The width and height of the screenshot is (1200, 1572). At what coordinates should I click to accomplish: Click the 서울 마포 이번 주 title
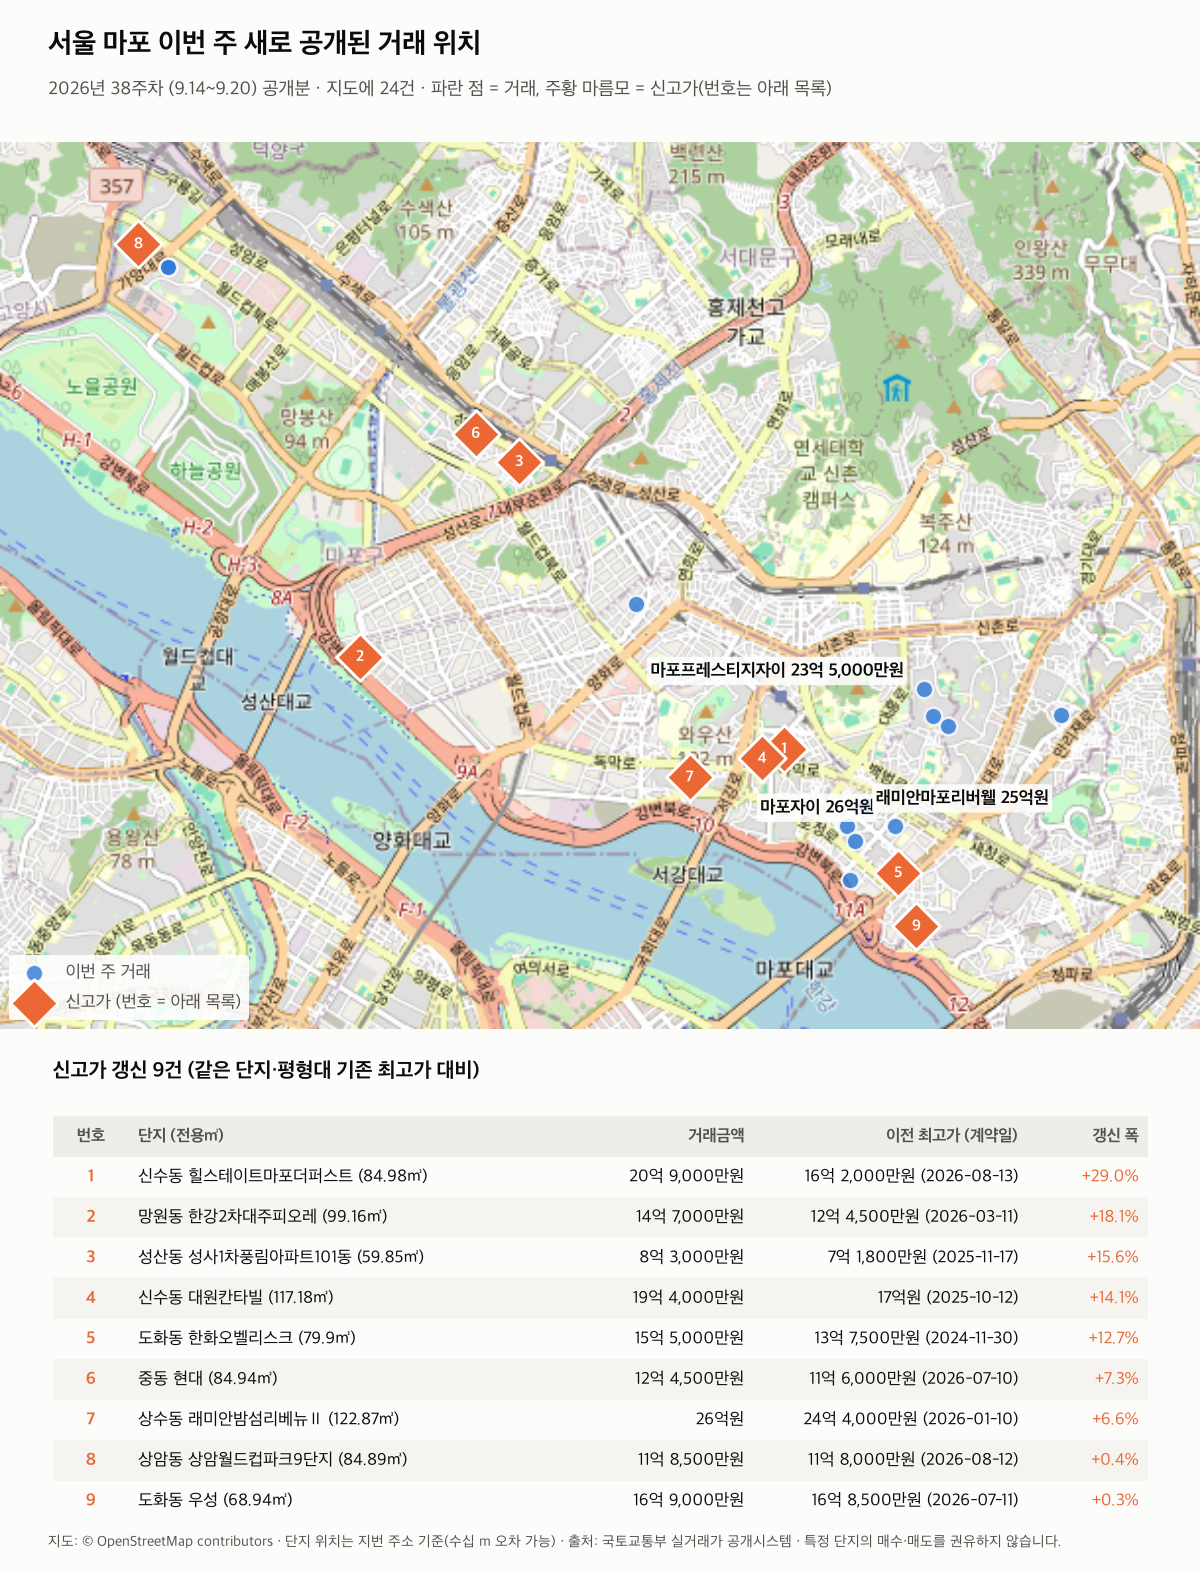point(265,42)
